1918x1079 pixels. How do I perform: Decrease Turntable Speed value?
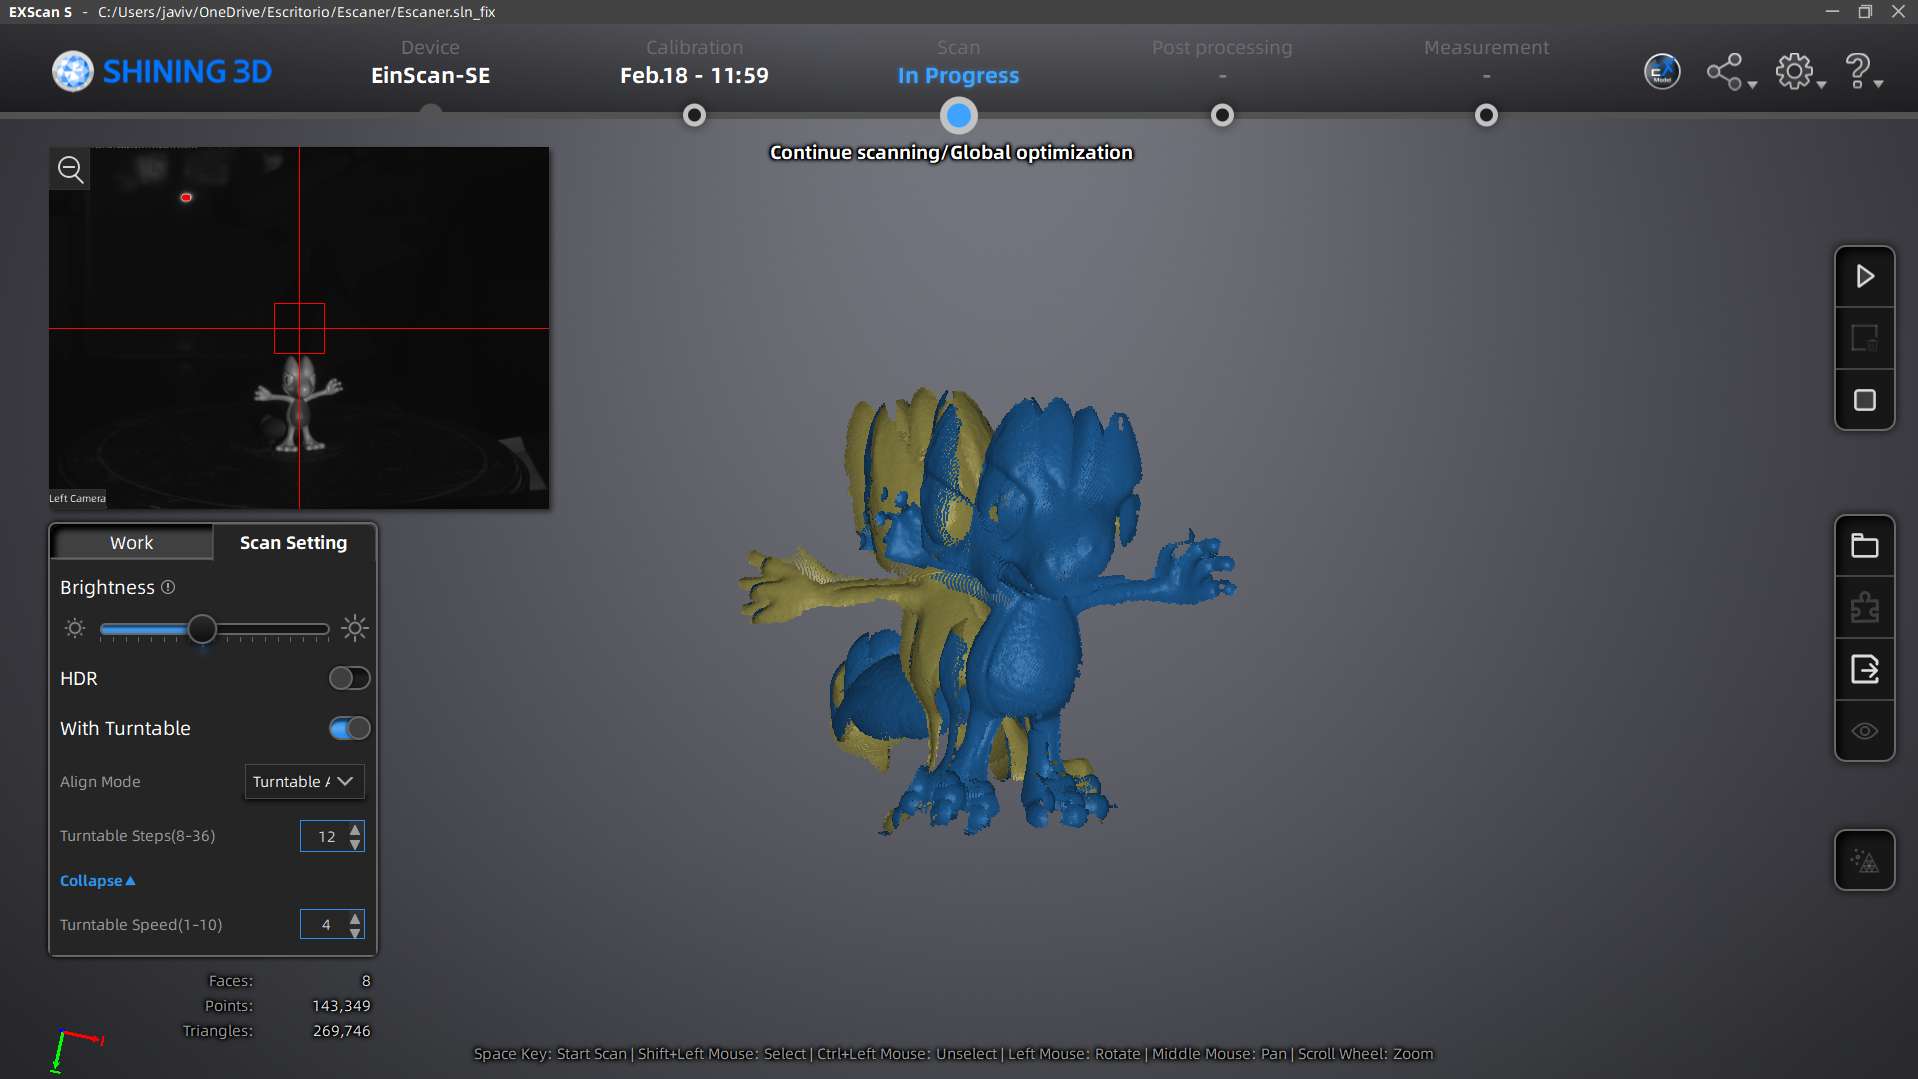pos(355,932)
